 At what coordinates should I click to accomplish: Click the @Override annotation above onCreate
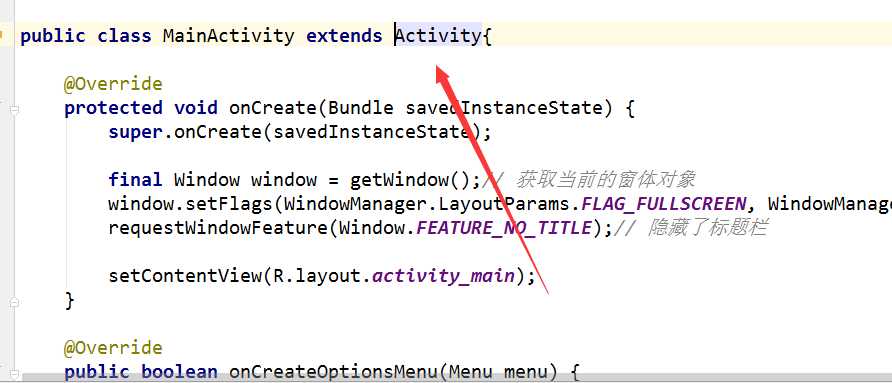[x=113, y=84]
